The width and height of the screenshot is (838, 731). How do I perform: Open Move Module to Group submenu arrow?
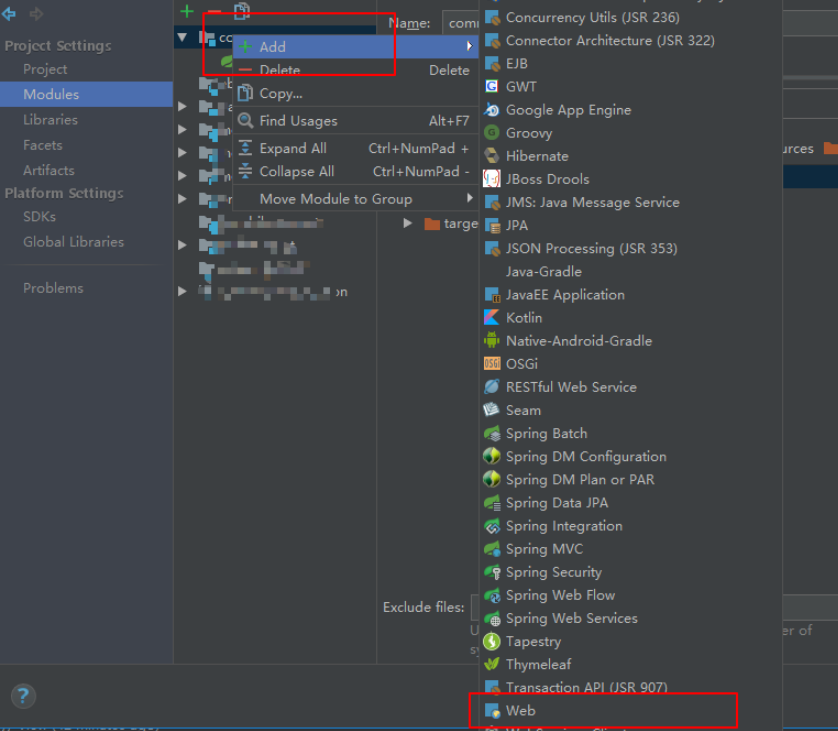(x=469, y=198)
